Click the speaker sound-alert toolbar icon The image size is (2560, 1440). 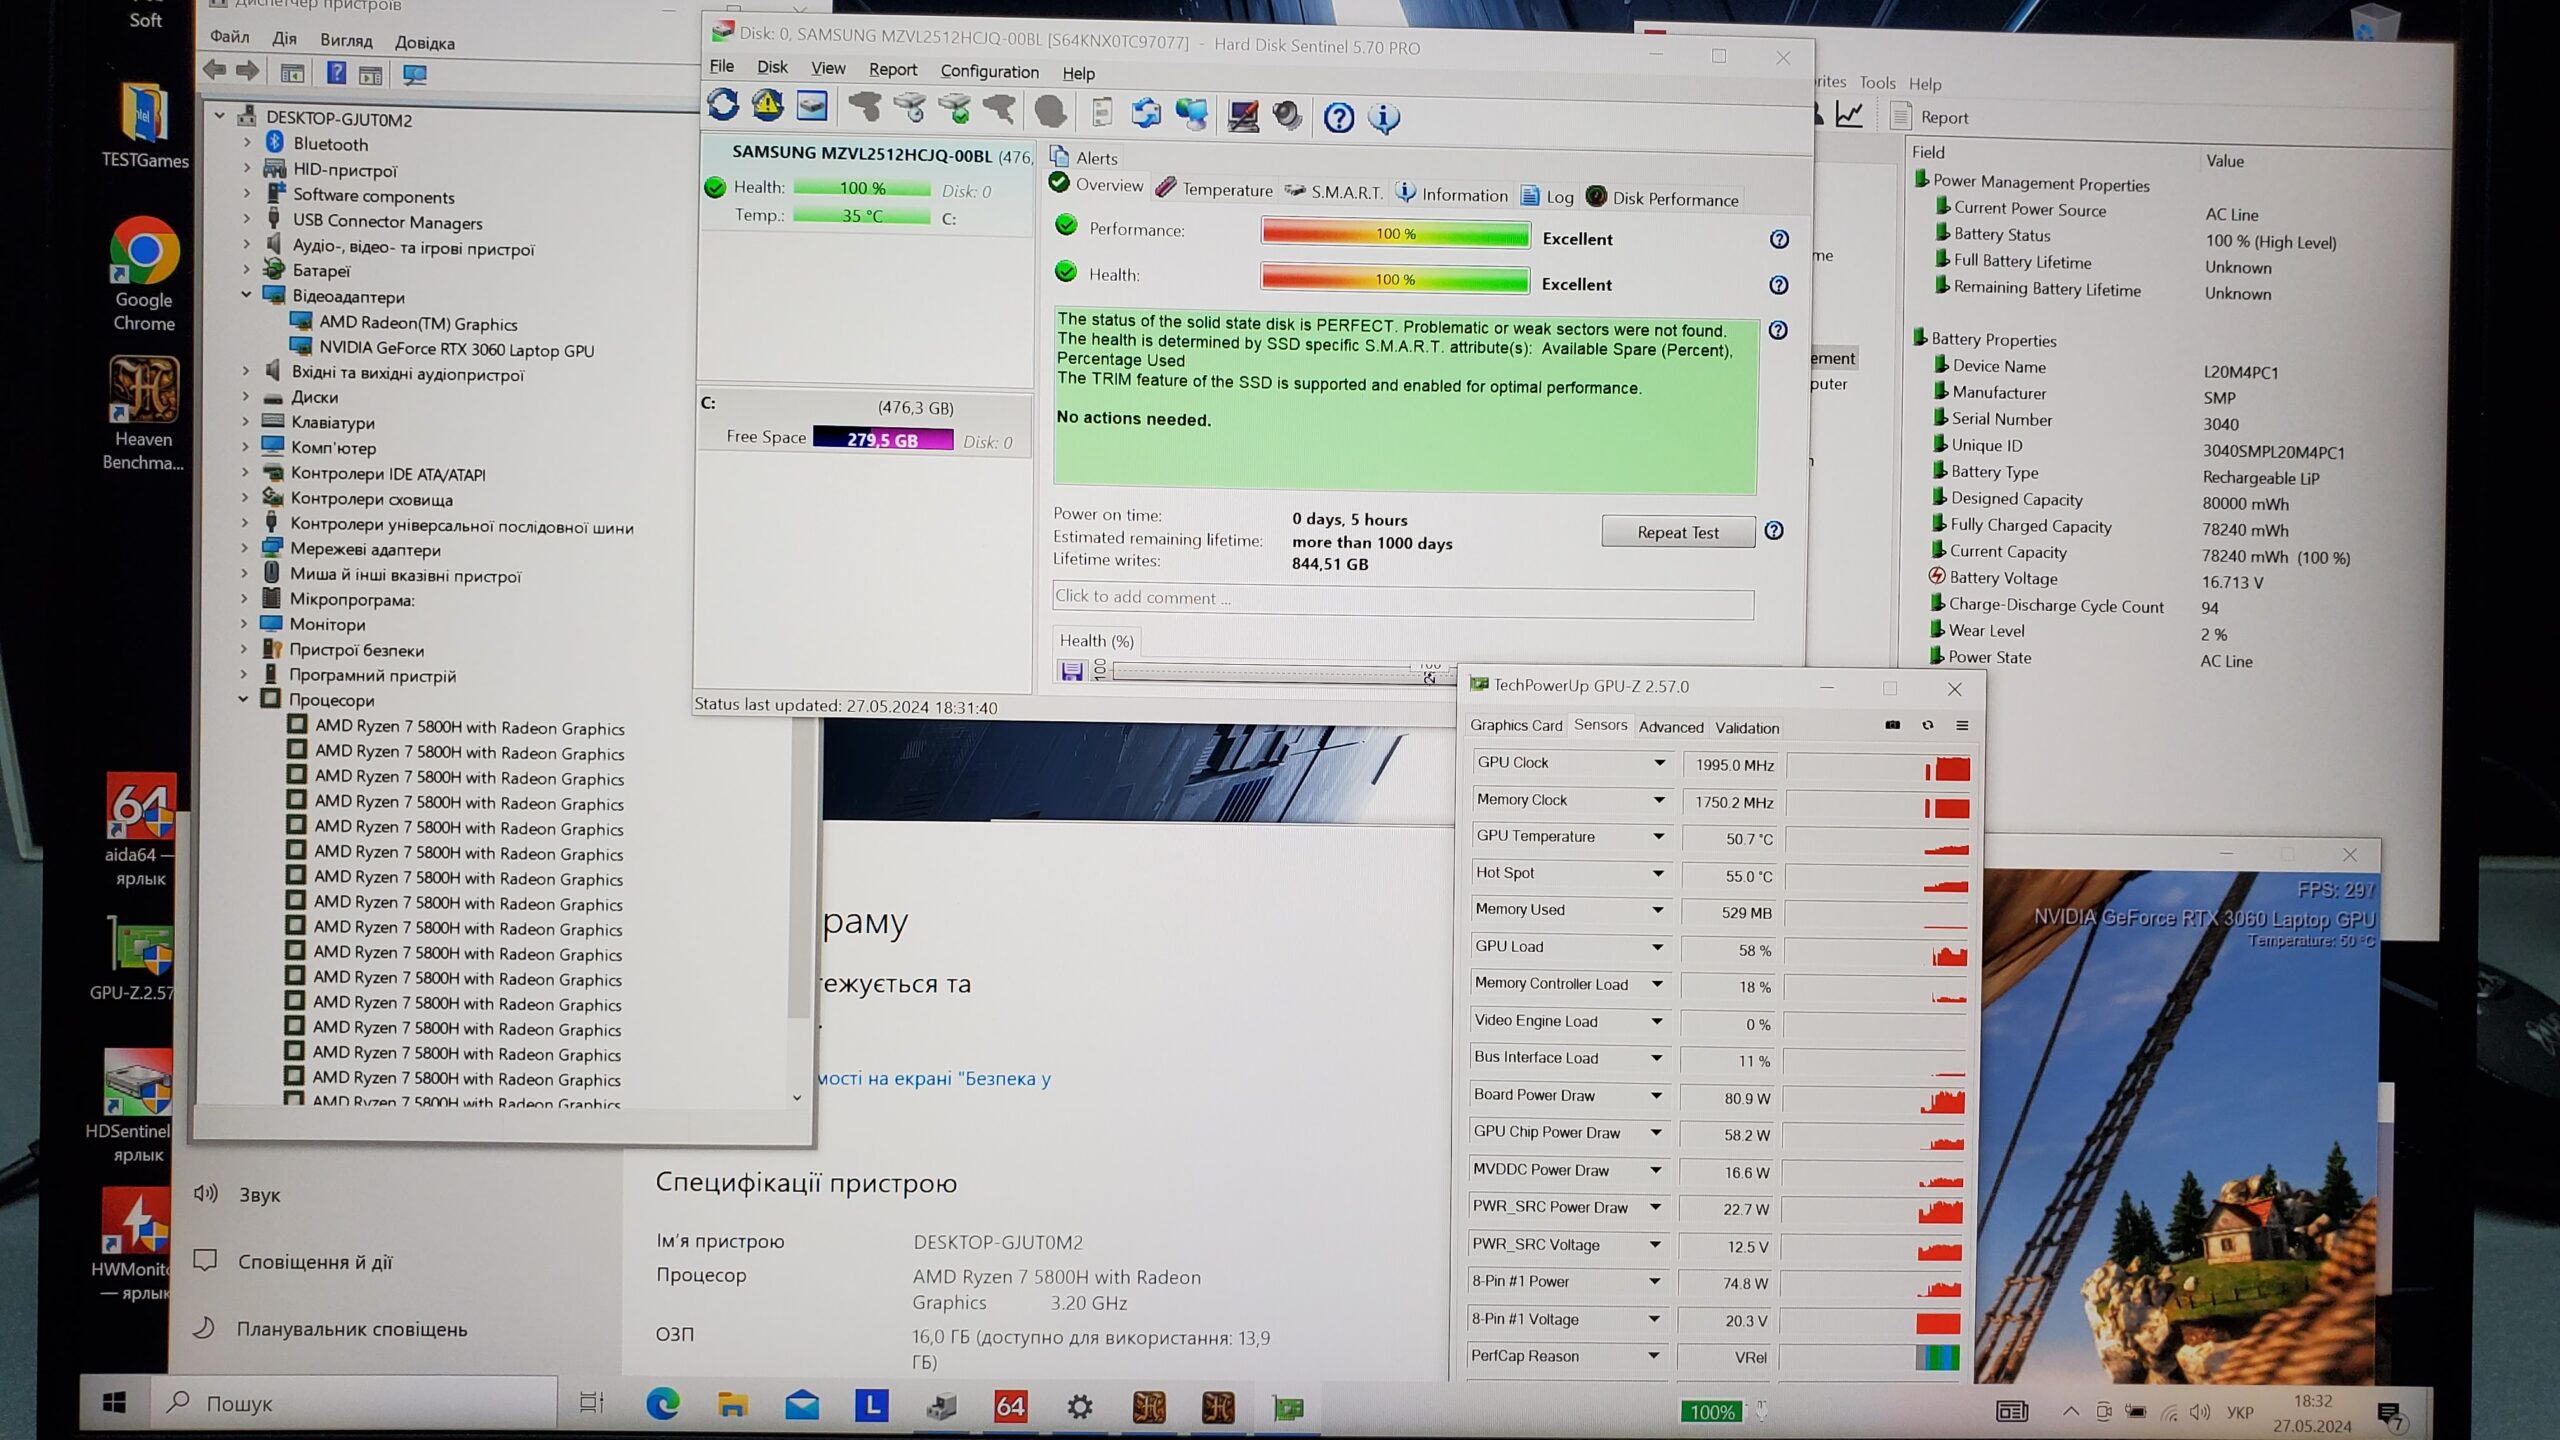coord(1287,116)
